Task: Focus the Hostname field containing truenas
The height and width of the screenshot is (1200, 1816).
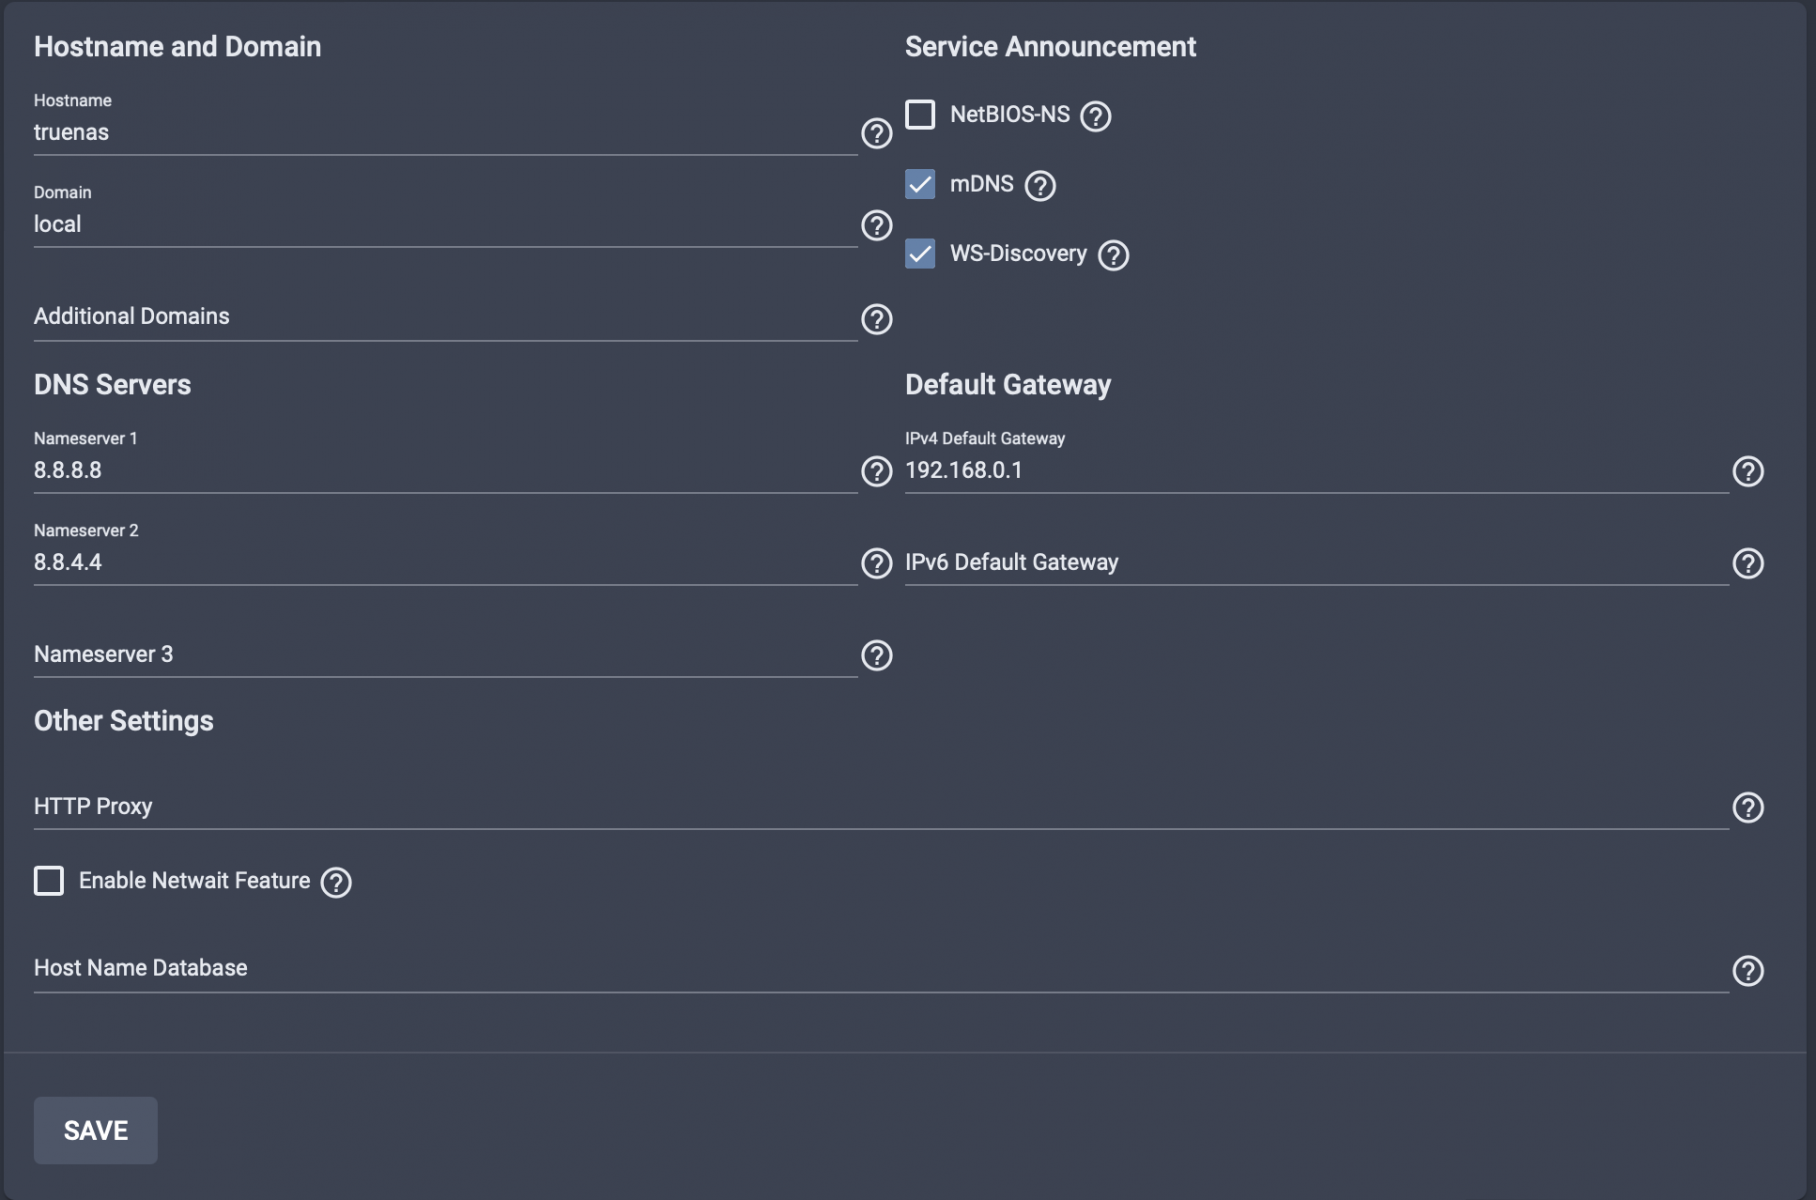Action: click(x=445, y=132)
